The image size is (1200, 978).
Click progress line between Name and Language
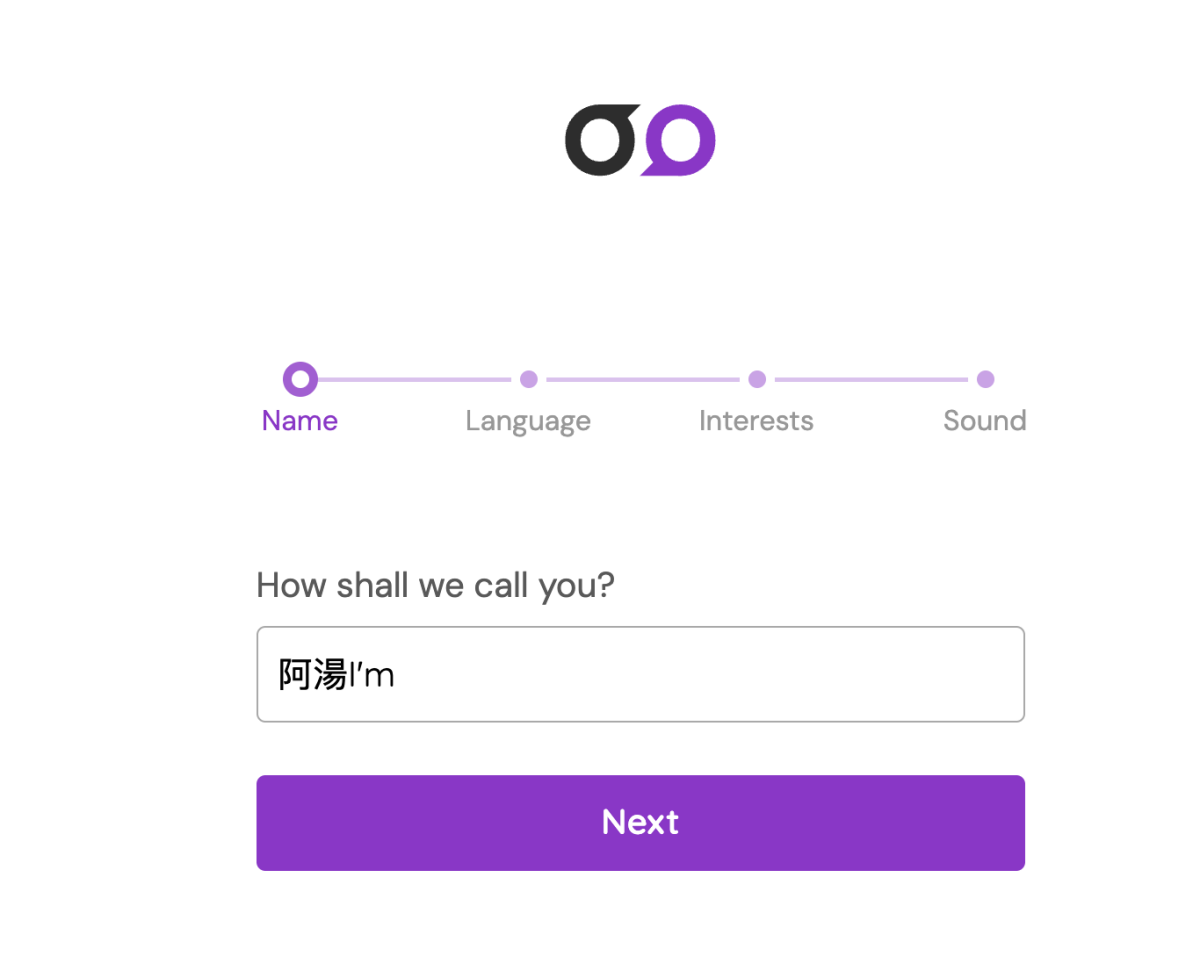[x=414, y=380]
